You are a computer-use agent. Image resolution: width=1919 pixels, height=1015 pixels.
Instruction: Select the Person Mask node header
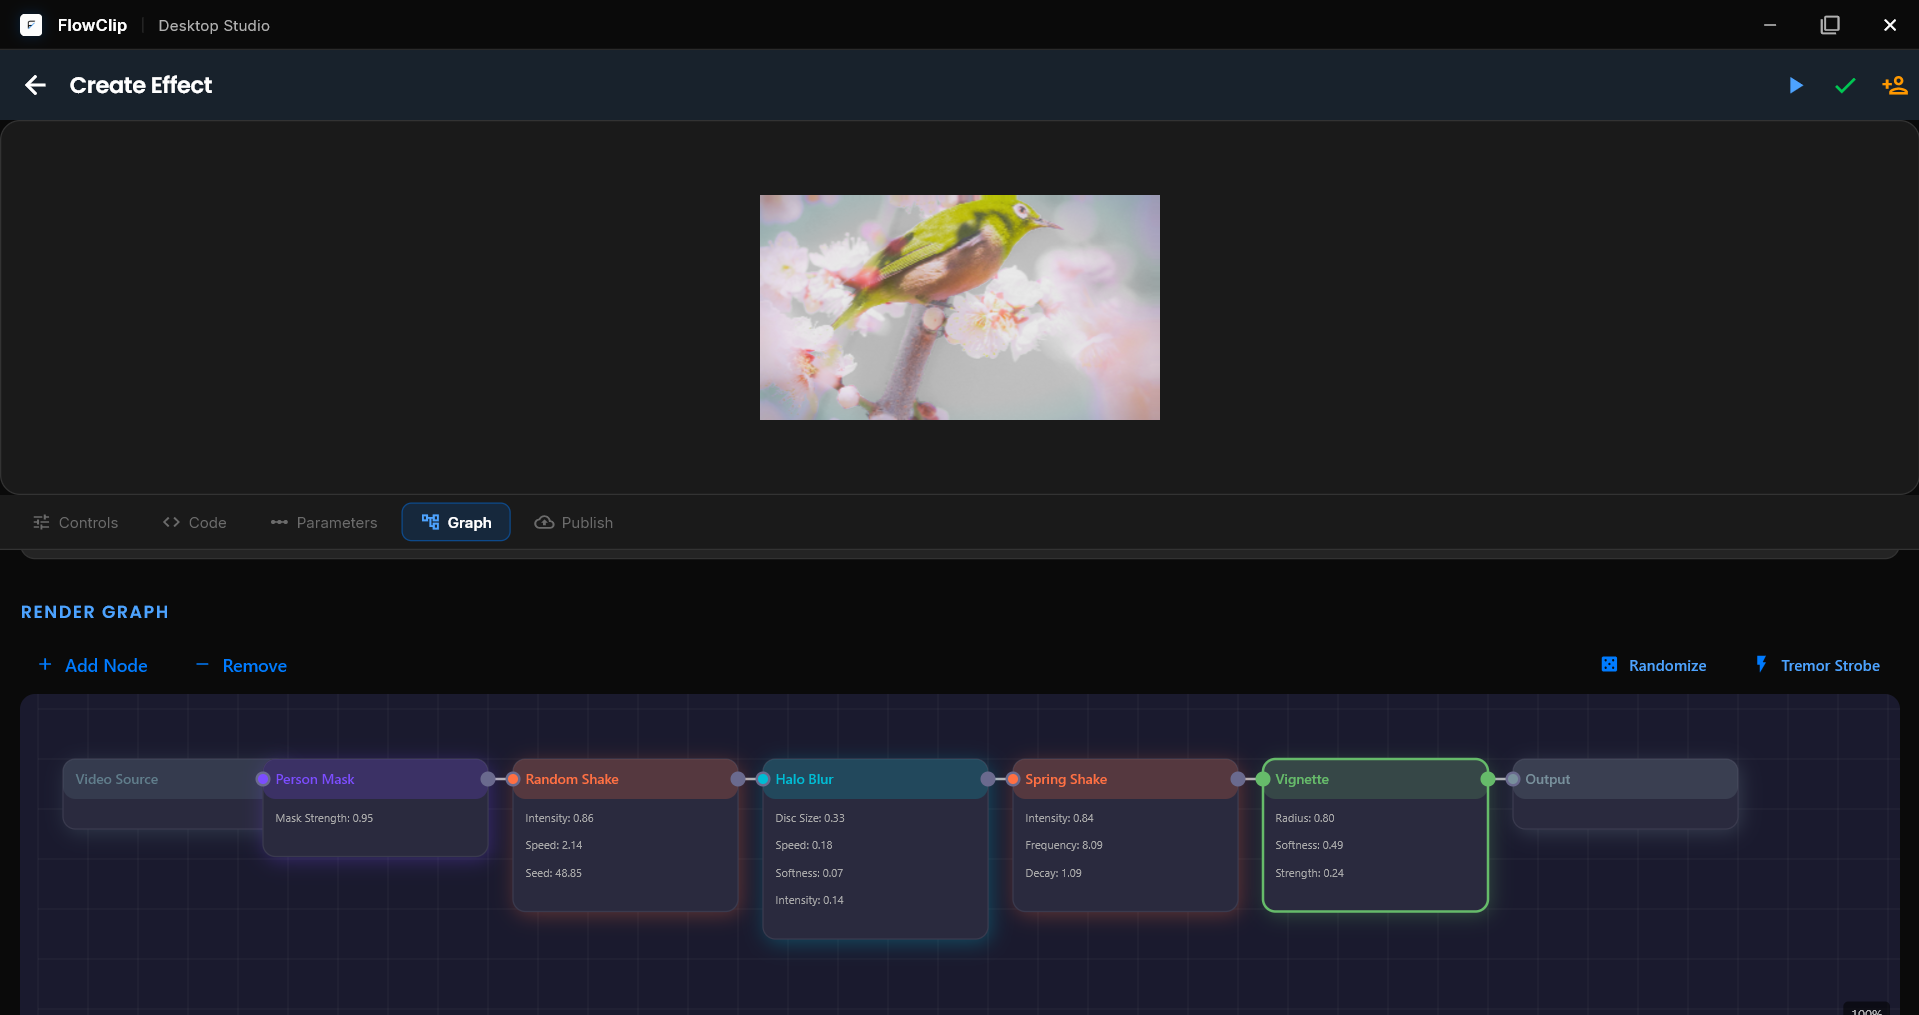click(375, 779)
